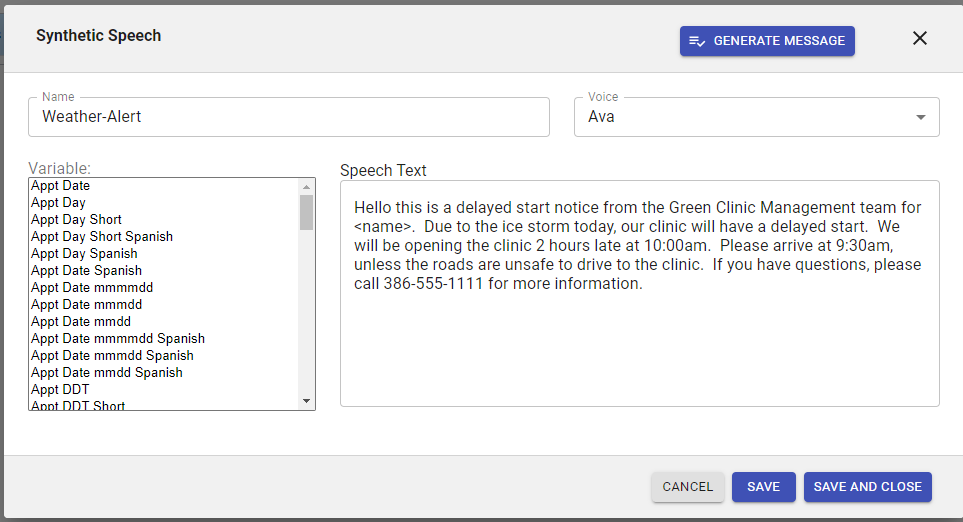Select Appt DDT variable
The height and width of the screenshot is (522, 963).
60,390
